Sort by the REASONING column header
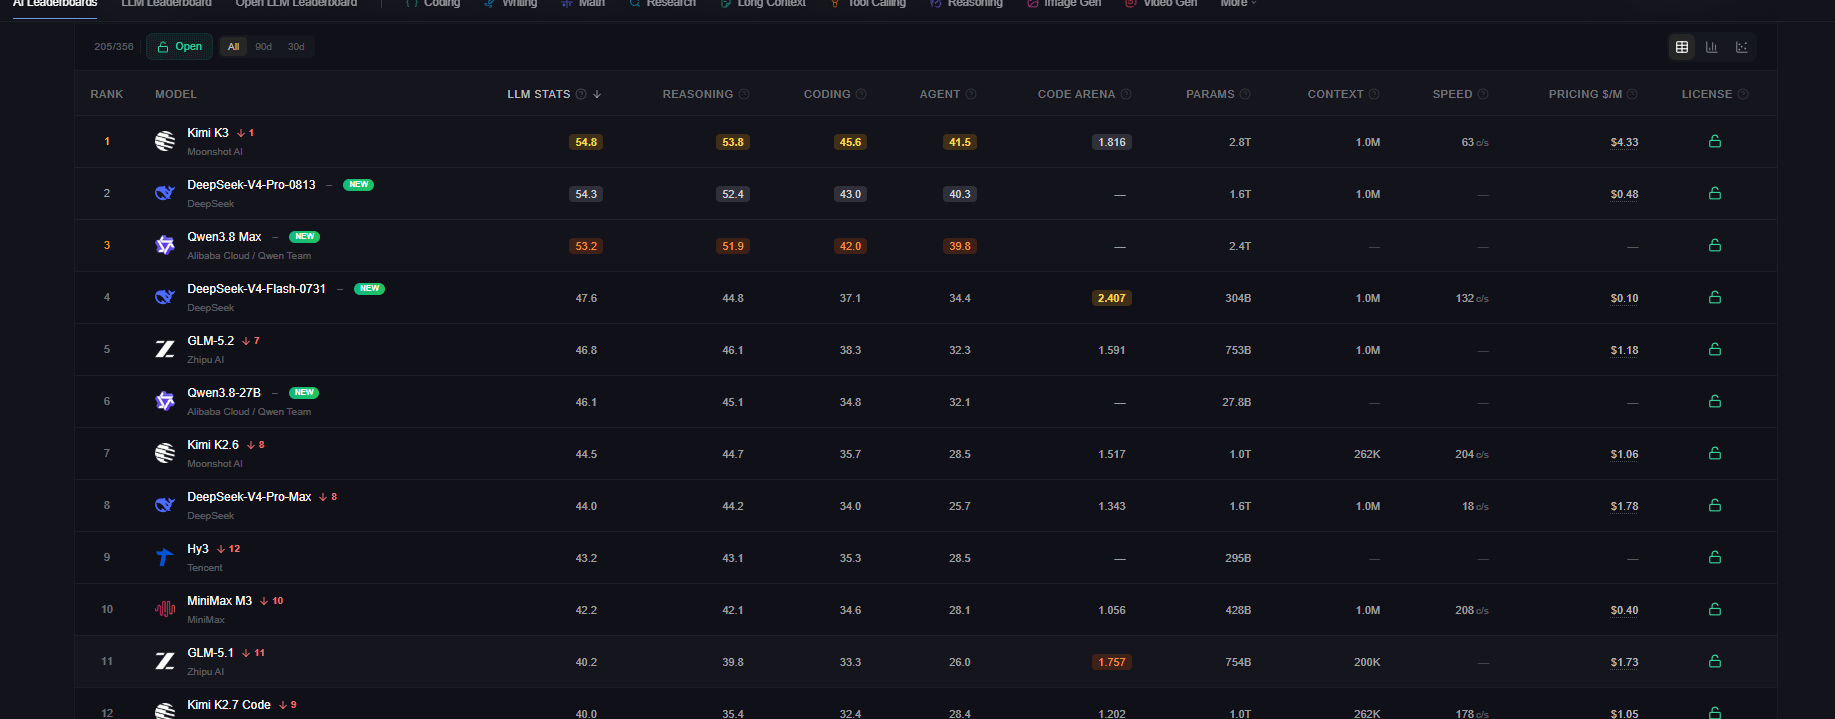 pyautogui.click(x=697, y=94)
